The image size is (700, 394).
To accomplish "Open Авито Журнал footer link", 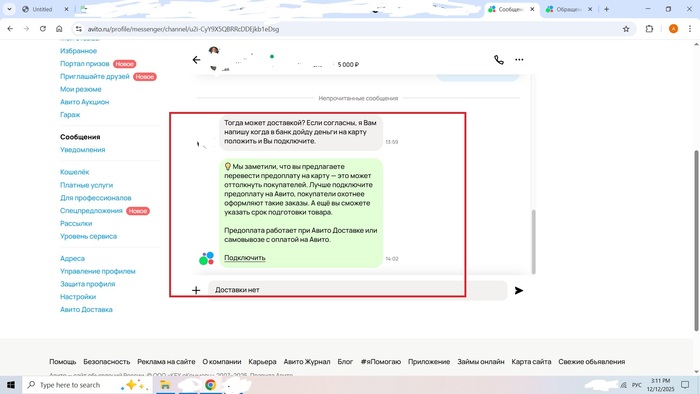I will pyautogui.click(x=307, y=361).
